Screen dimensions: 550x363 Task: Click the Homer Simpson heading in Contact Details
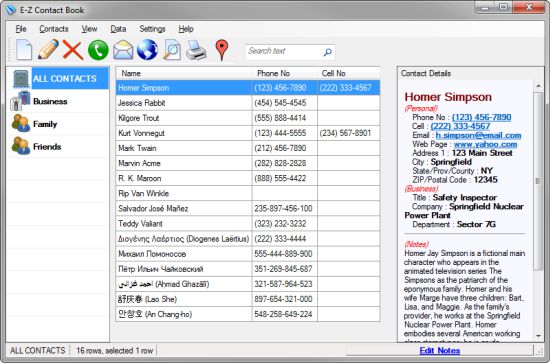[x=448, y=97]
